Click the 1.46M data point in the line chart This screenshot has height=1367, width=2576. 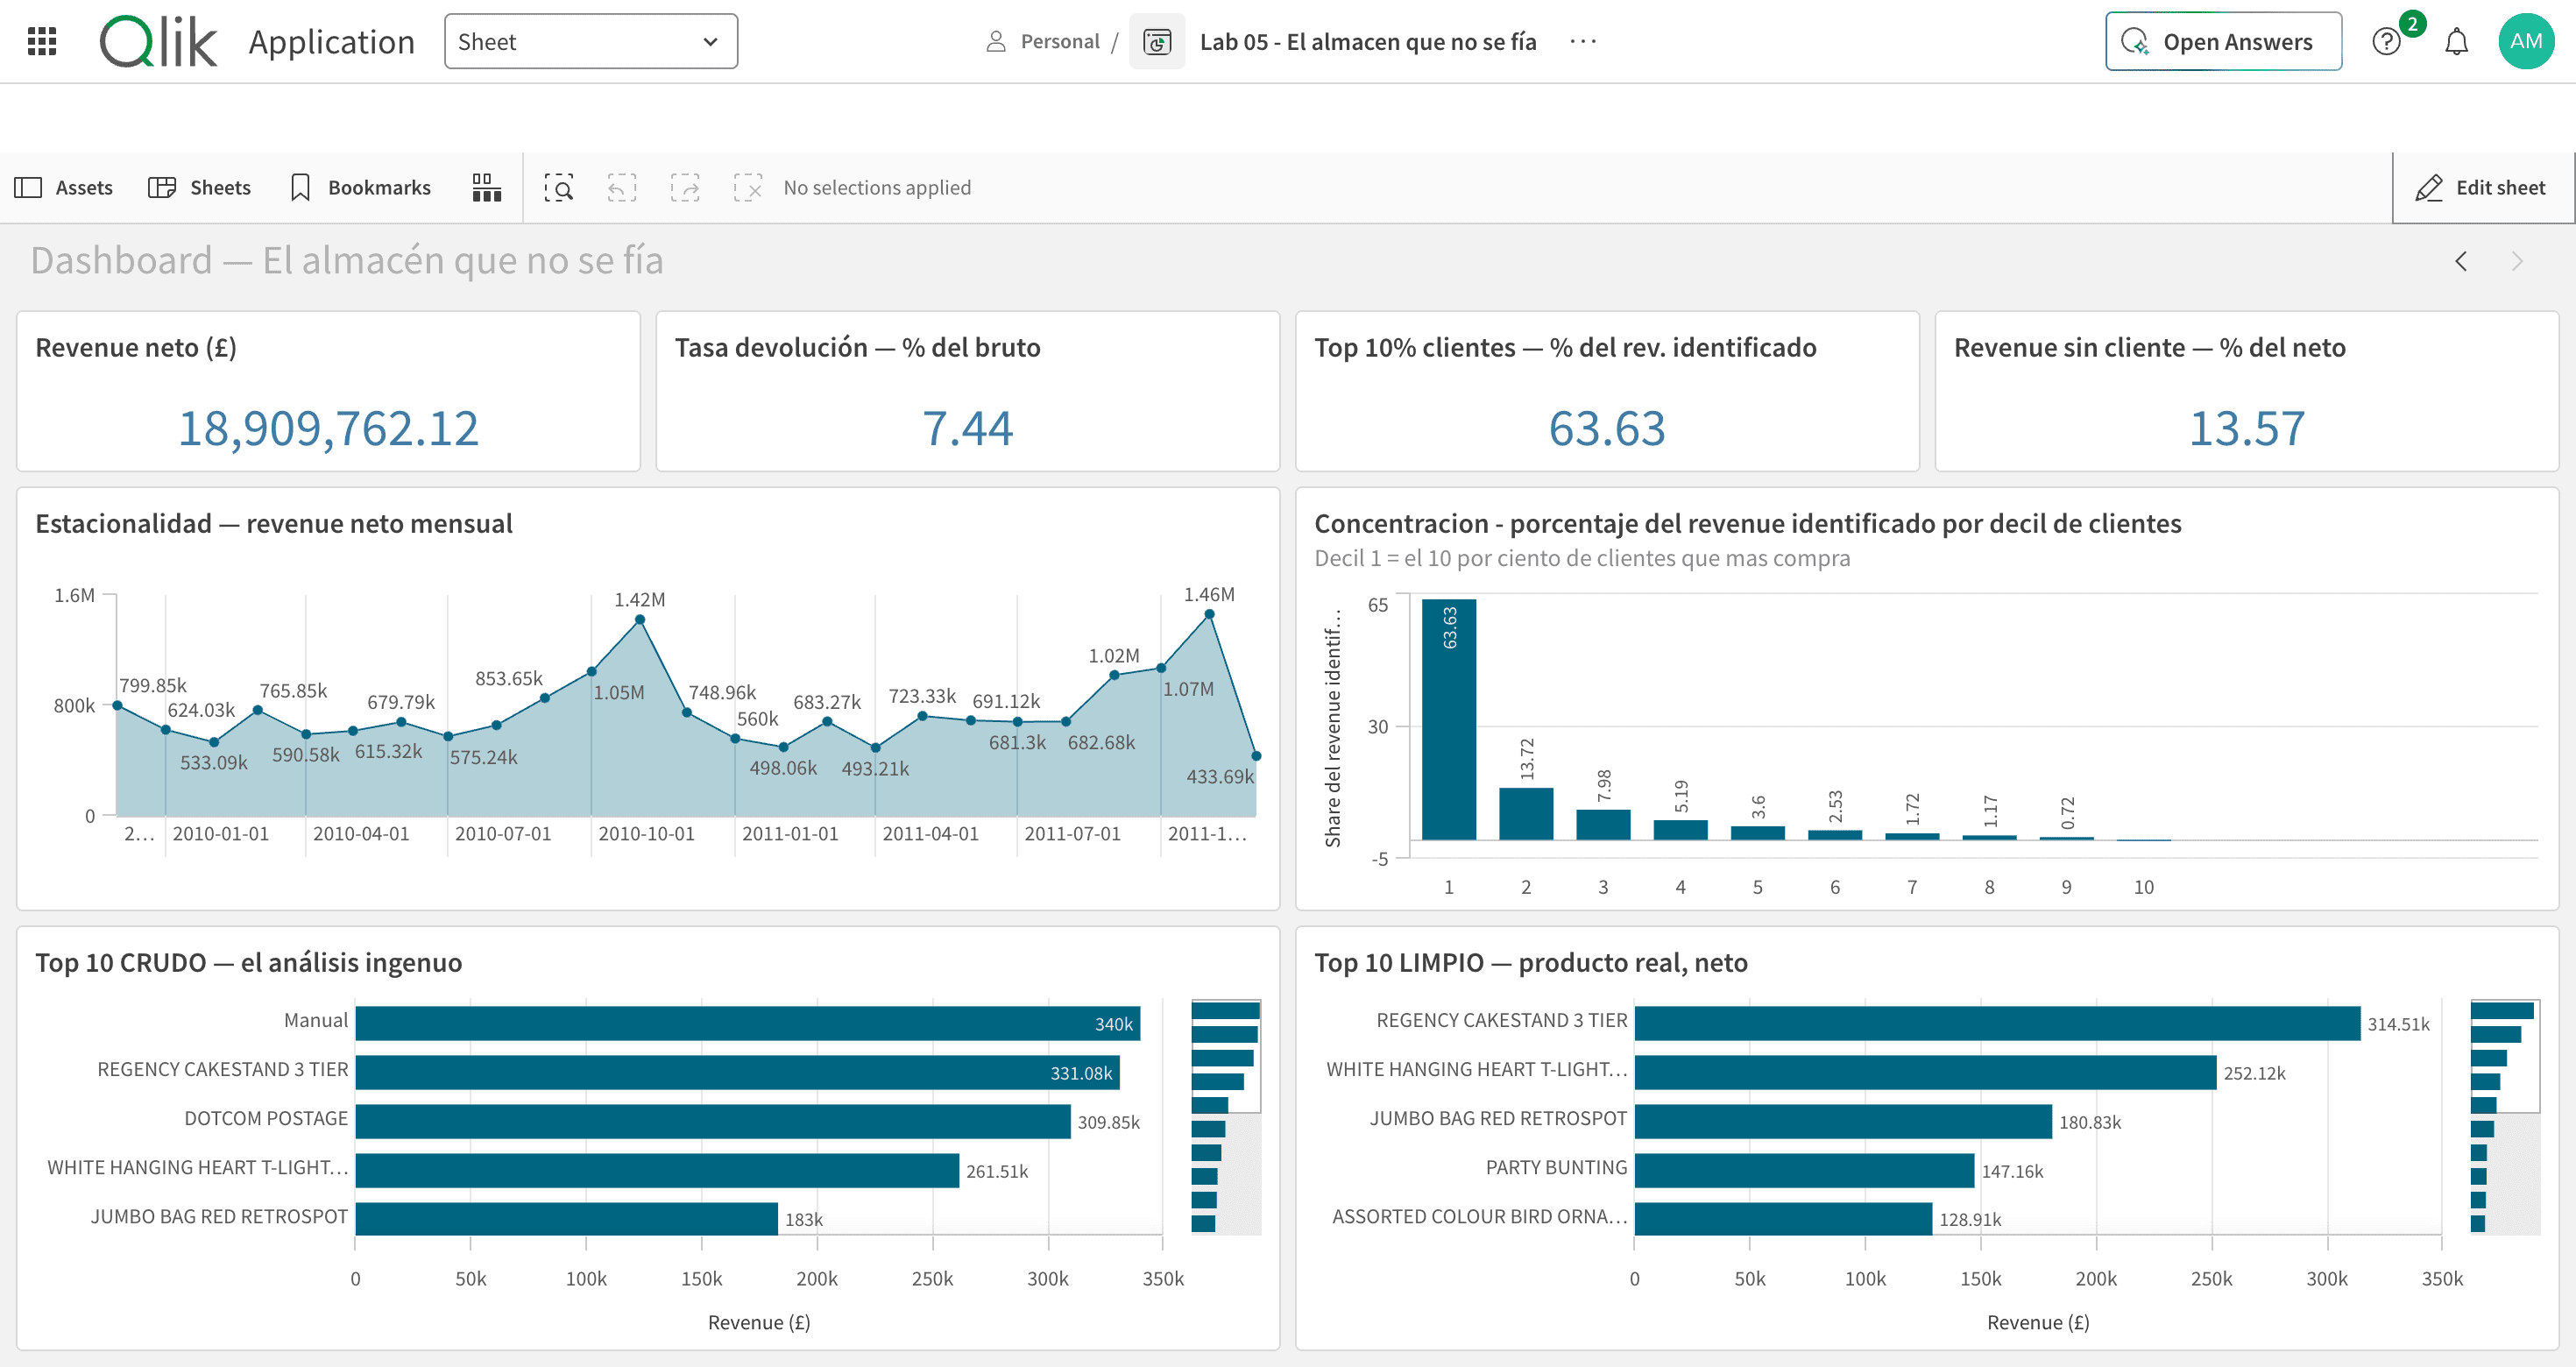(x=1209, y=615)
